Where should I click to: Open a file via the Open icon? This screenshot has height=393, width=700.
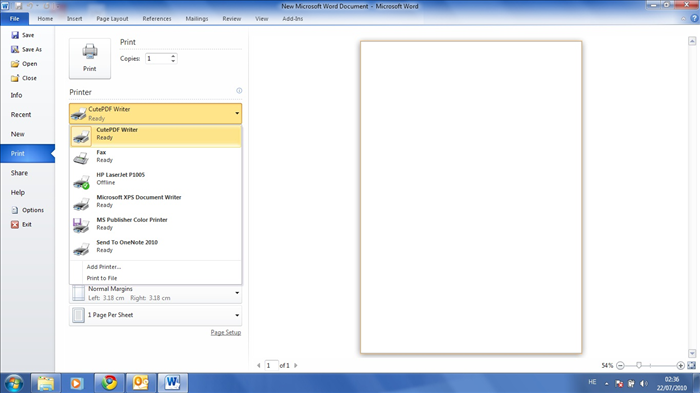click(15, 64)
